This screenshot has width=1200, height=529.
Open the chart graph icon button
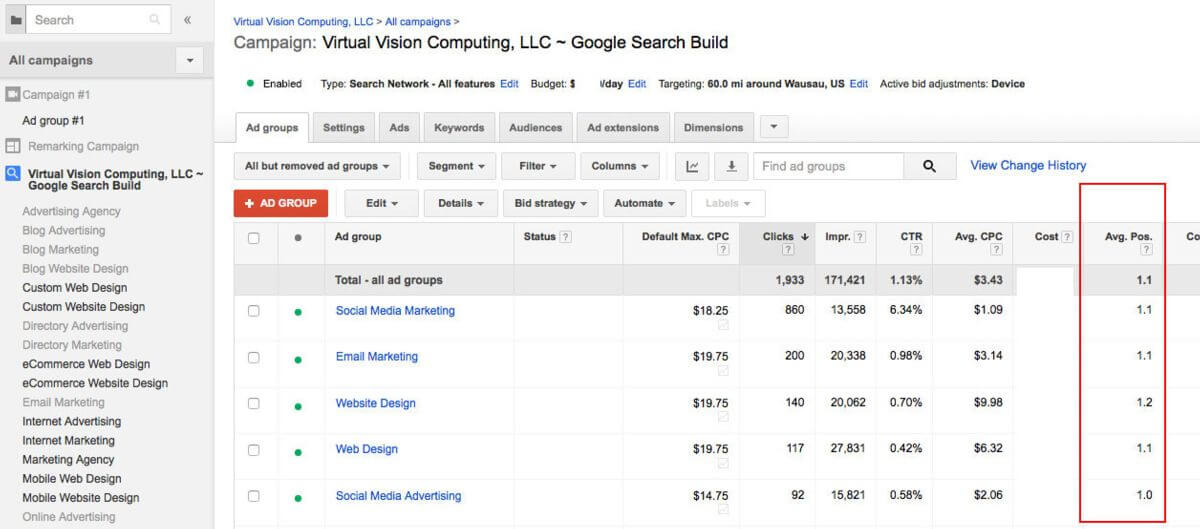(x=693, y=166)
